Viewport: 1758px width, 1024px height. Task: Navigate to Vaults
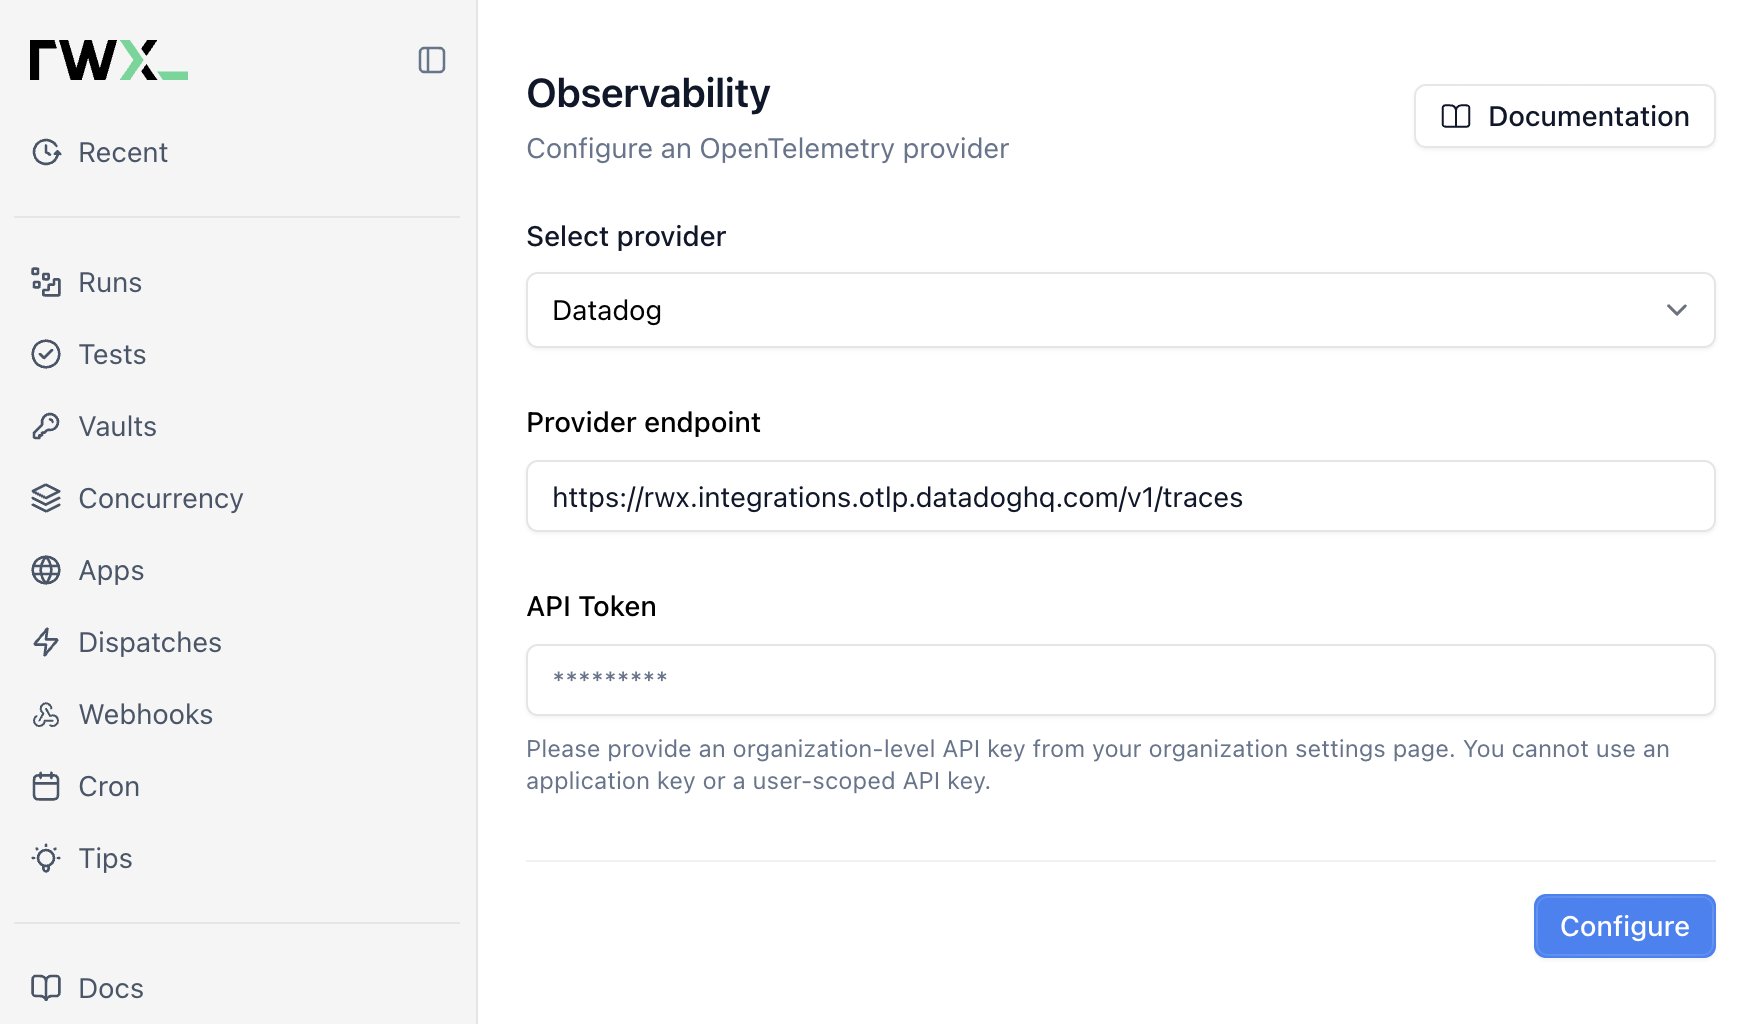(x=118, y=426)
